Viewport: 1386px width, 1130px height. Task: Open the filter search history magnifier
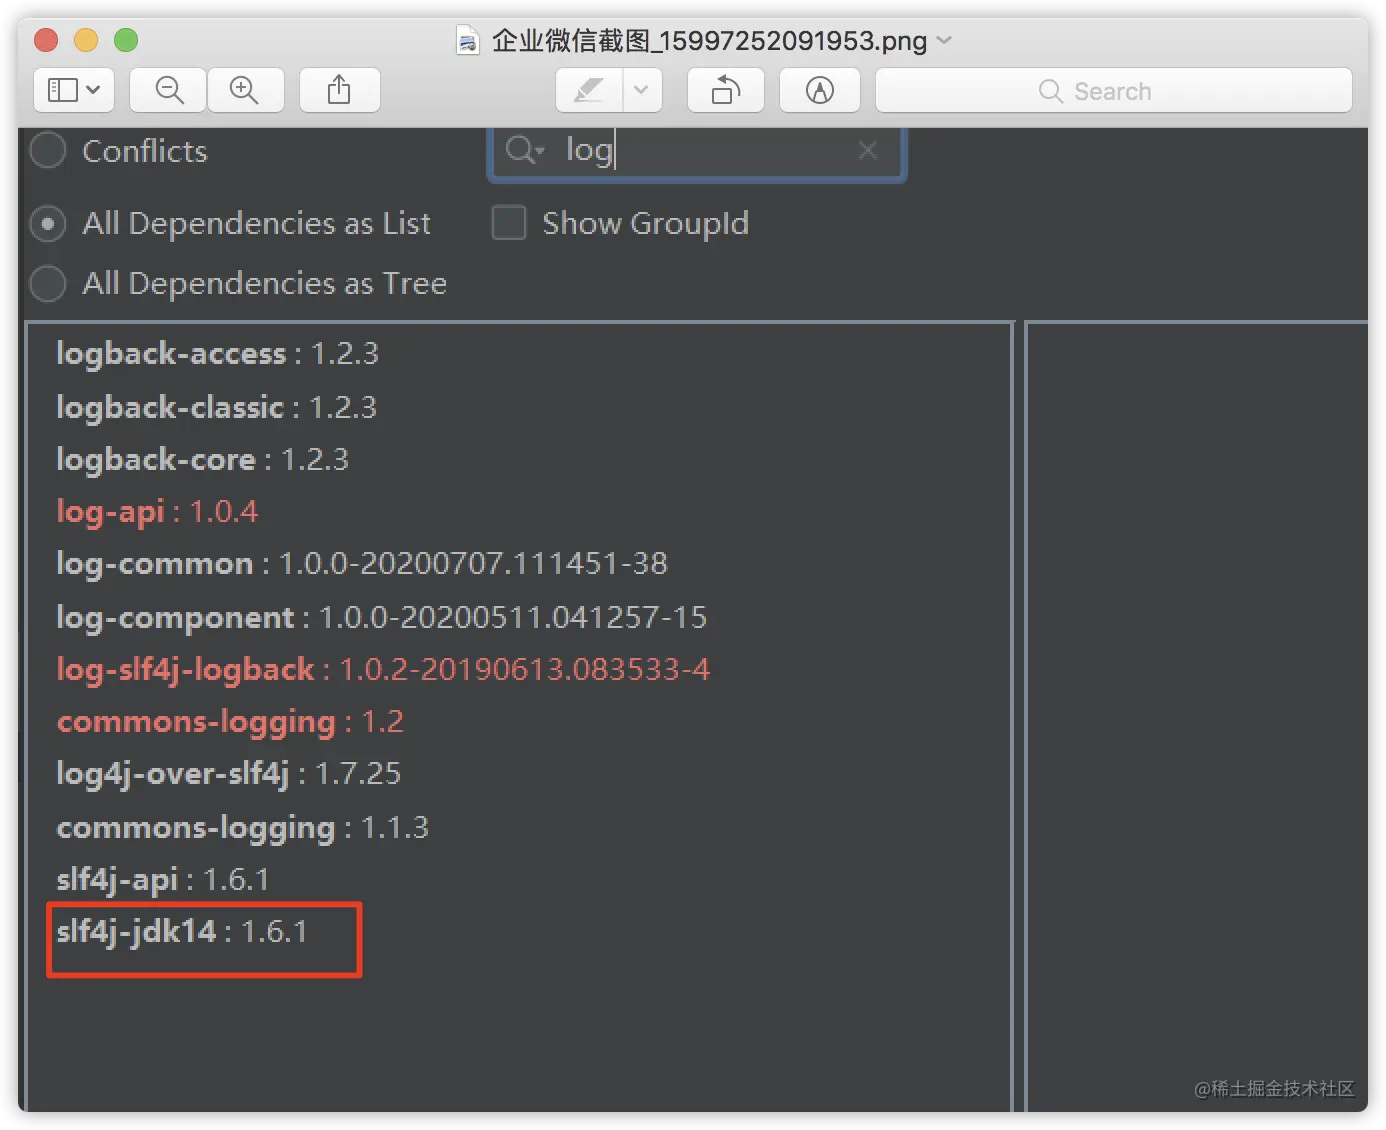[524, 150]
